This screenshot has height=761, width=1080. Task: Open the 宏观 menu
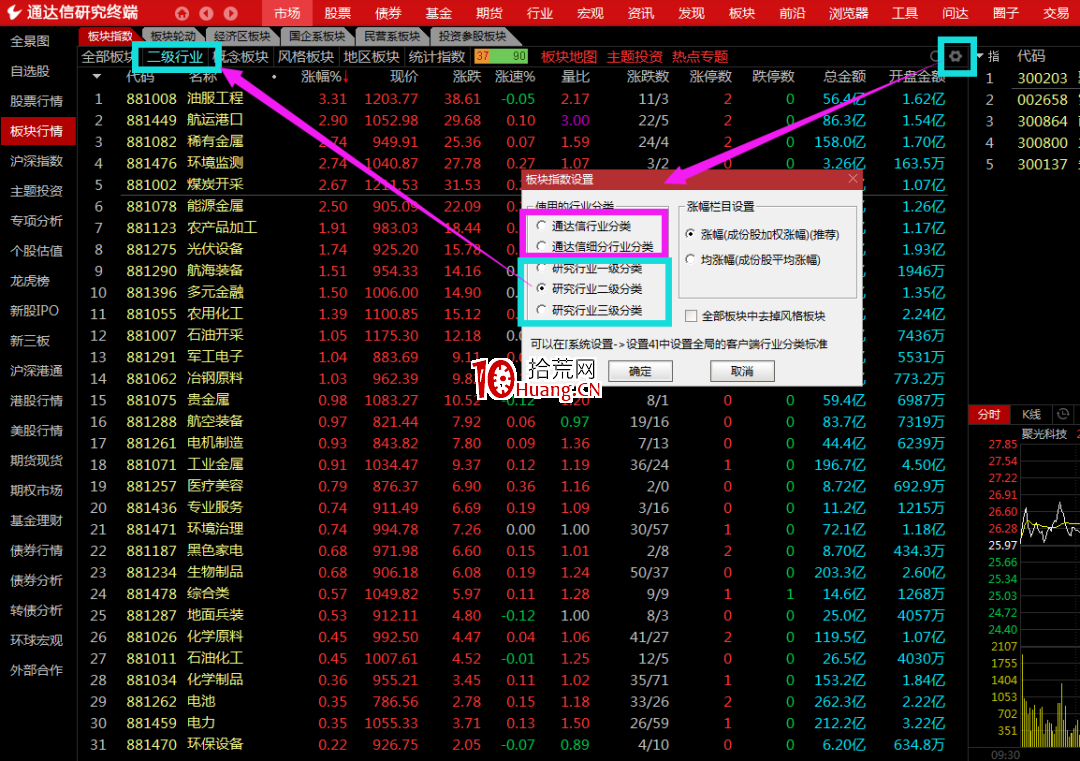(590, 13)
